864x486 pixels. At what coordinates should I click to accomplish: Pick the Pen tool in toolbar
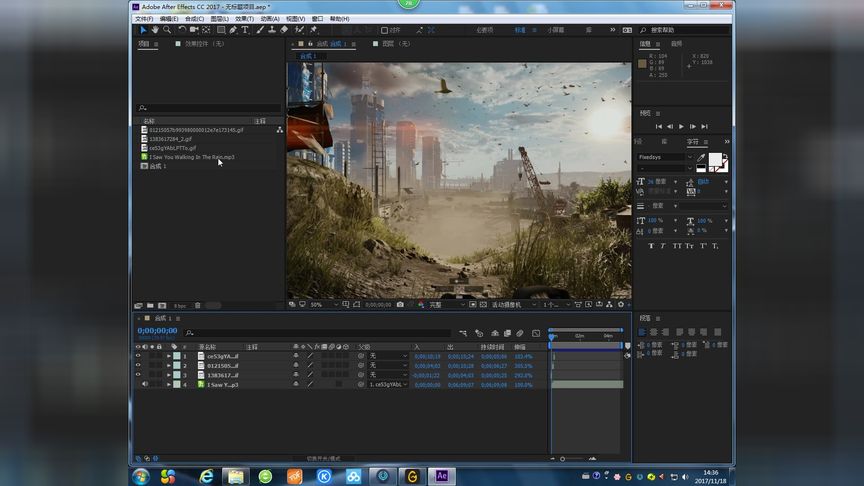tap(233, 30)
